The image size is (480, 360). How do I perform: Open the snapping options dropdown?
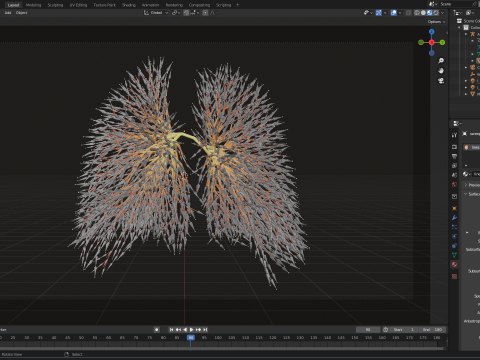click(x=195, y=13)
